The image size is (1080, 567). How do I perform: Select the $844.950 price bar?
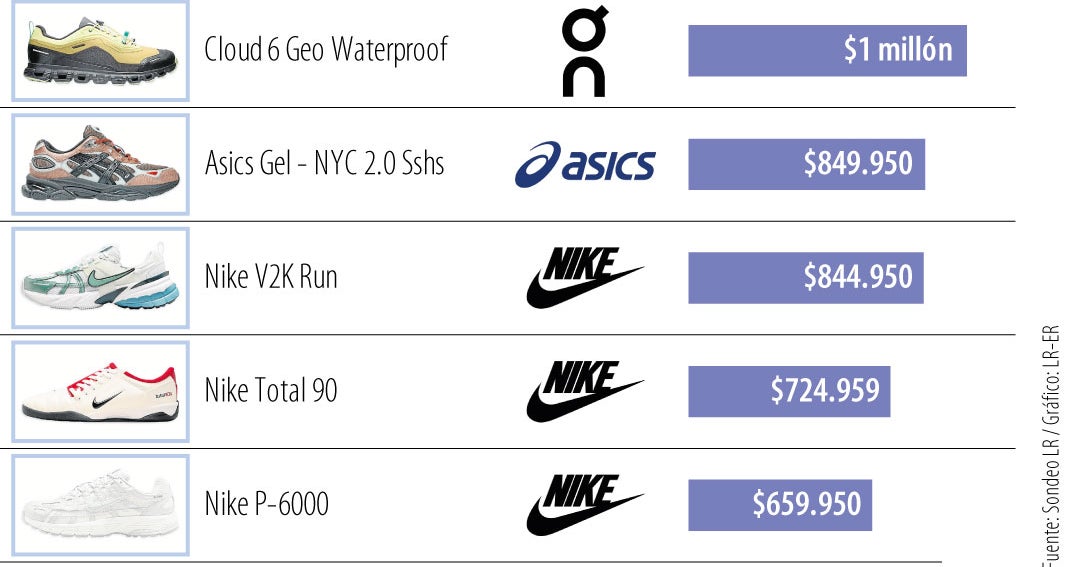point(805,278)
